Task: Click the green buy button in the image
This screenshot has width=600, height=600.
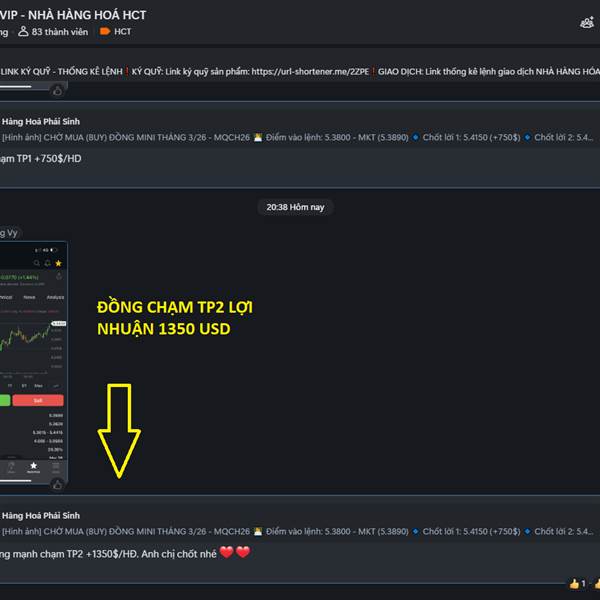Action: (x=5, y=400)
